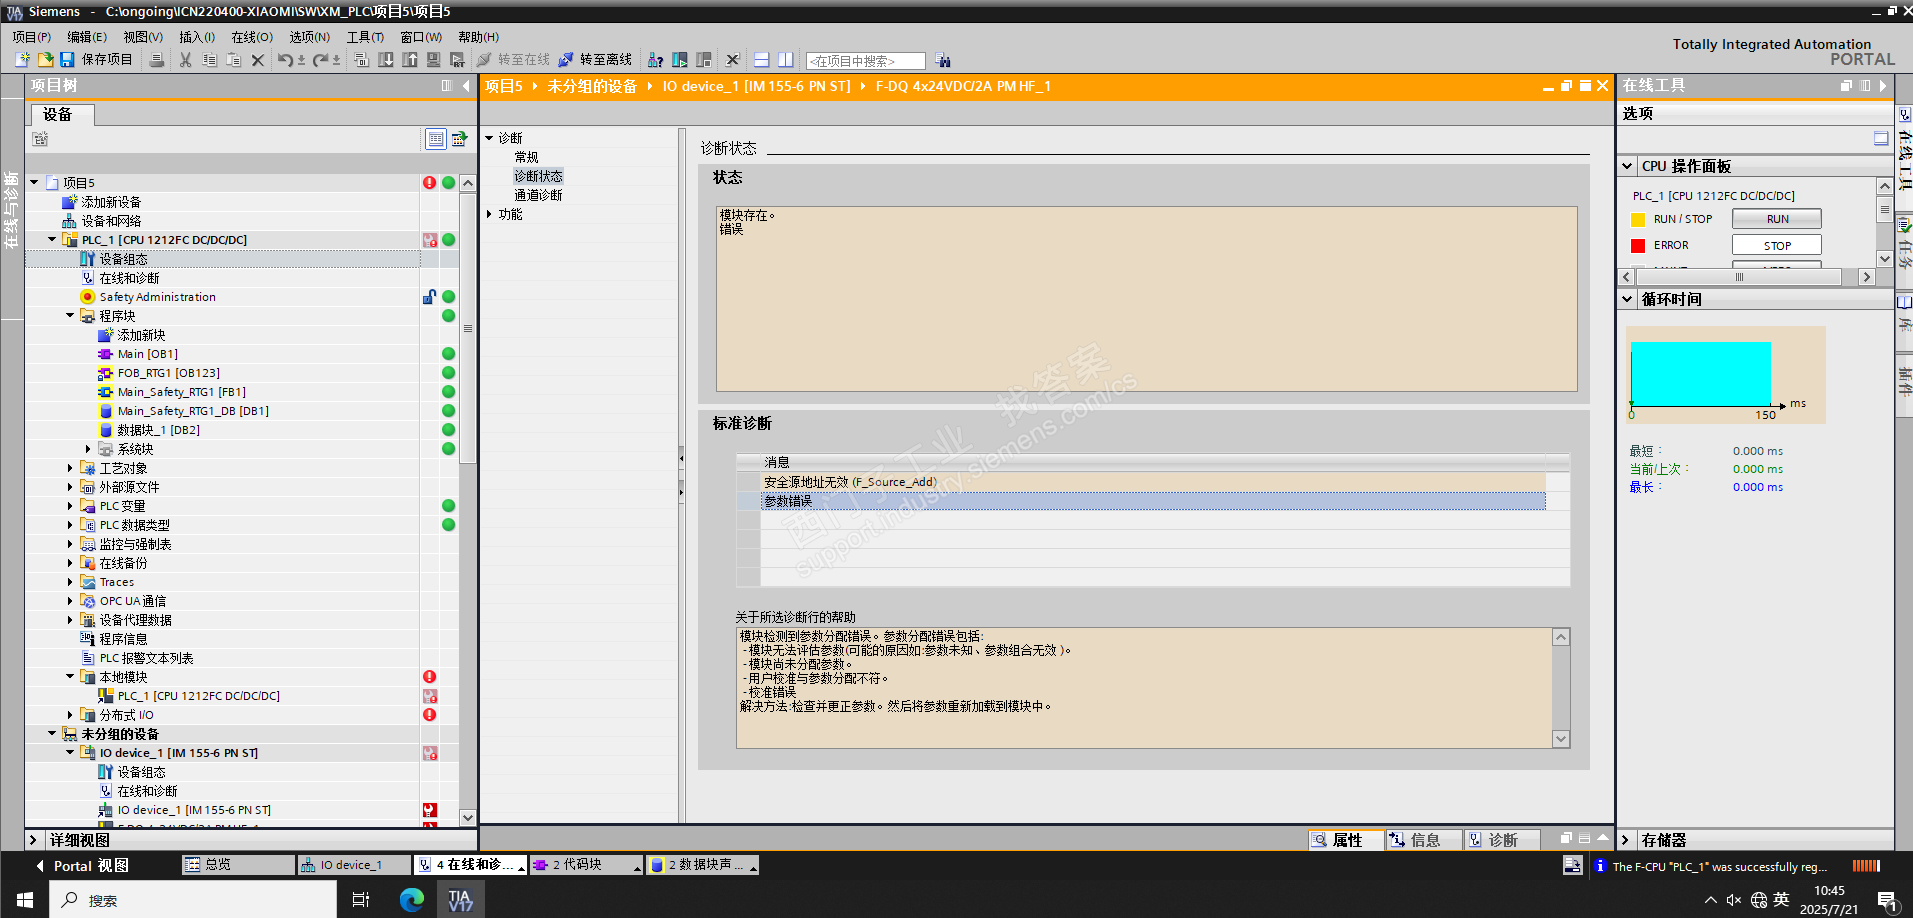Viewport: 1913px width, 918px height.
Task: Click the print toolbar icon
Action: [157, 60]
